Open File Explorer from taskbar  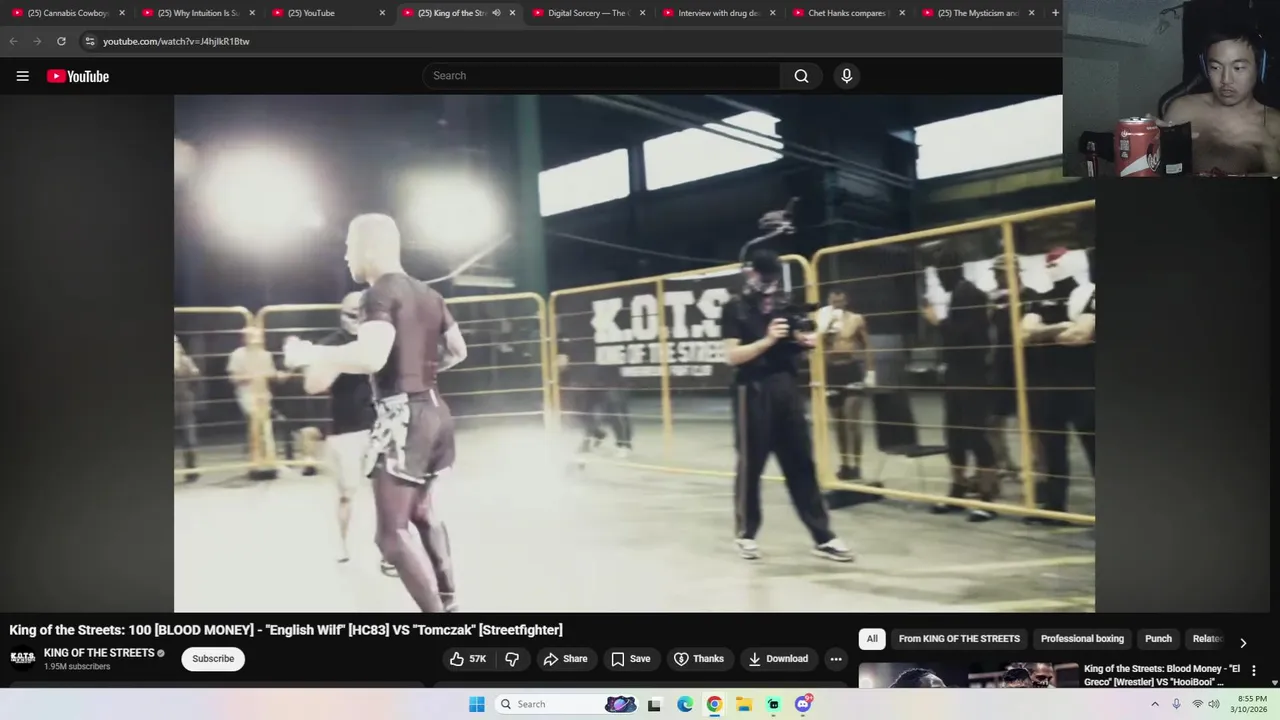744,704
